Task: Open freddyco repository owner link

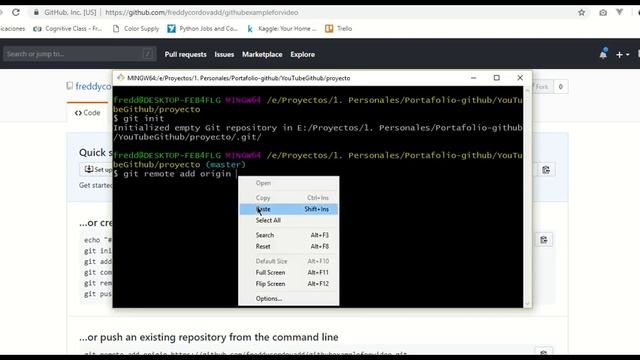Action: tap(93, 86)
